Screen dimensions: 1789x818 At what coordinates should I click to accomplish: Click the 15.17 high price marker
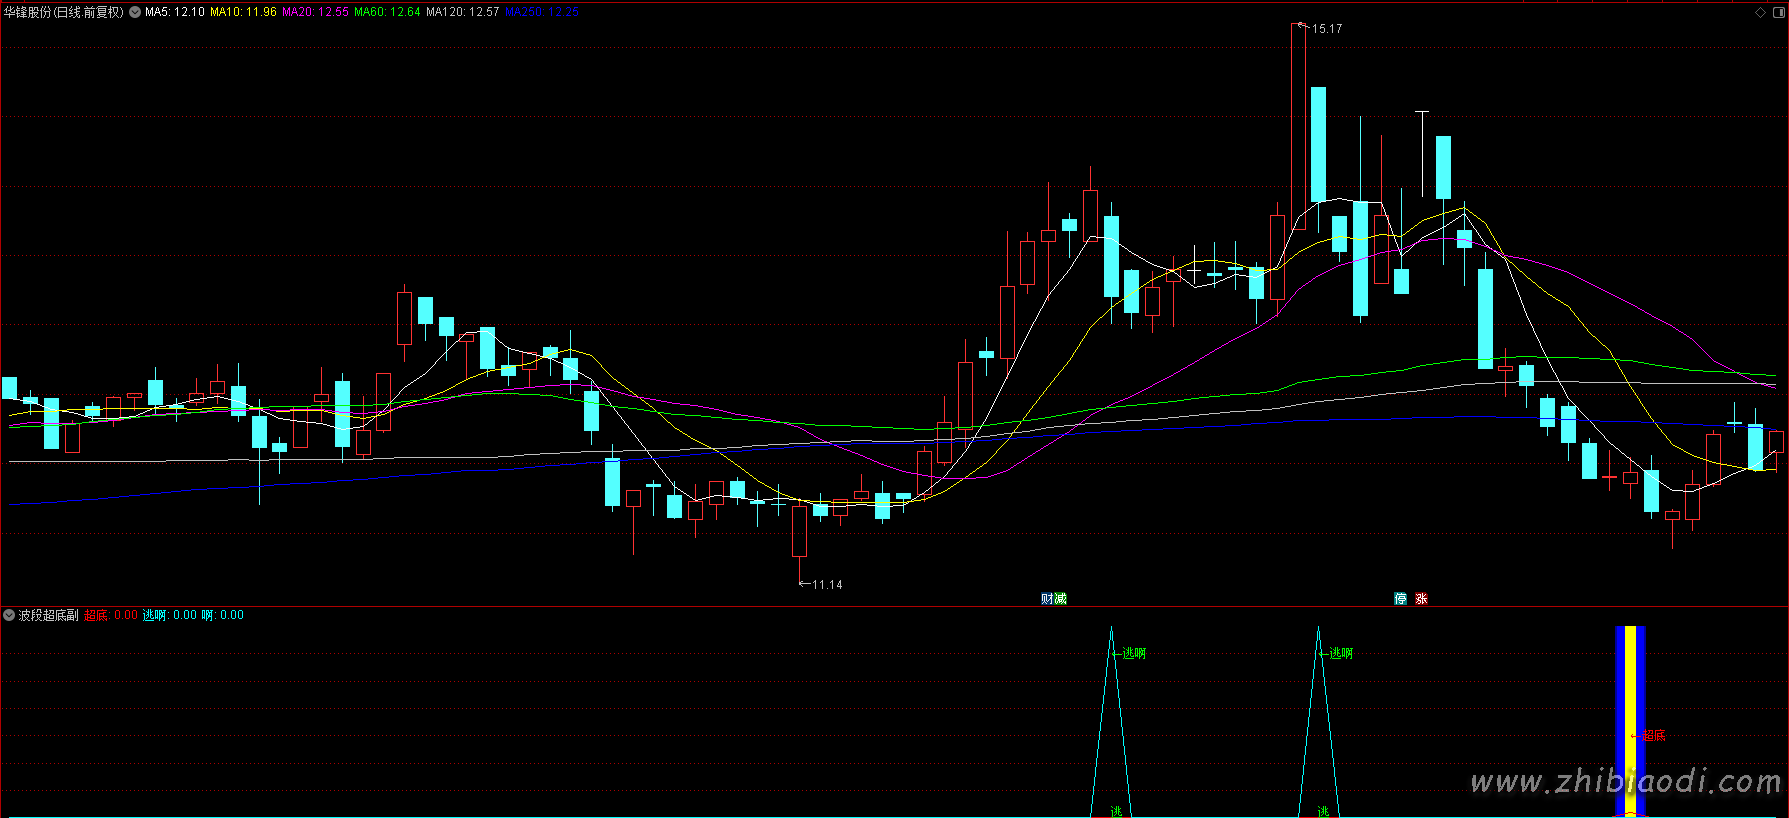(1327, 29)
